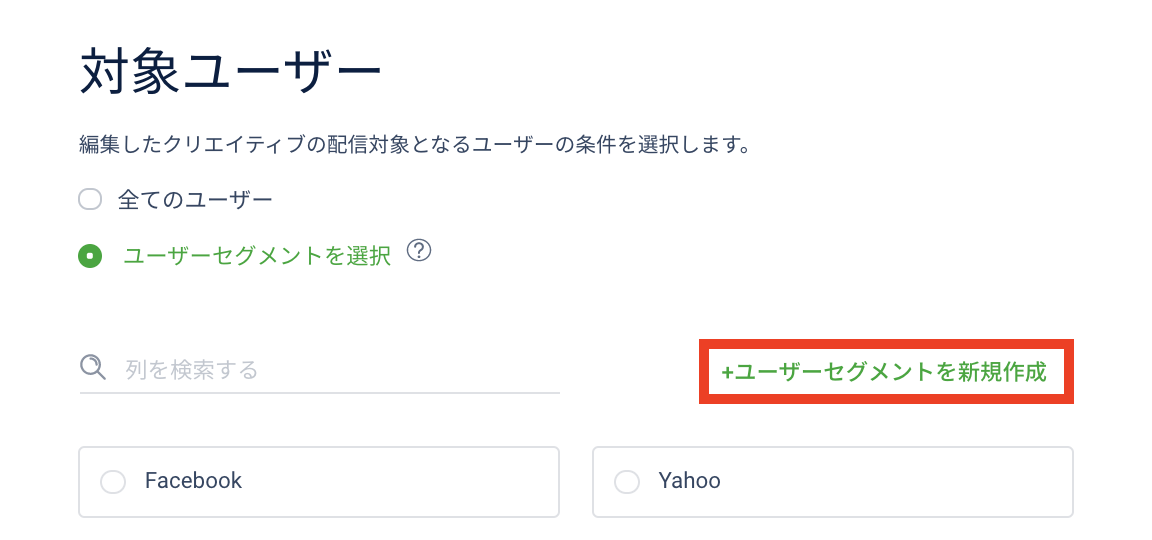This screenshot has height=540, width=1152.
Task: Select the ユーザーセグメントを選択 radio button
Action: coord(90,256)
